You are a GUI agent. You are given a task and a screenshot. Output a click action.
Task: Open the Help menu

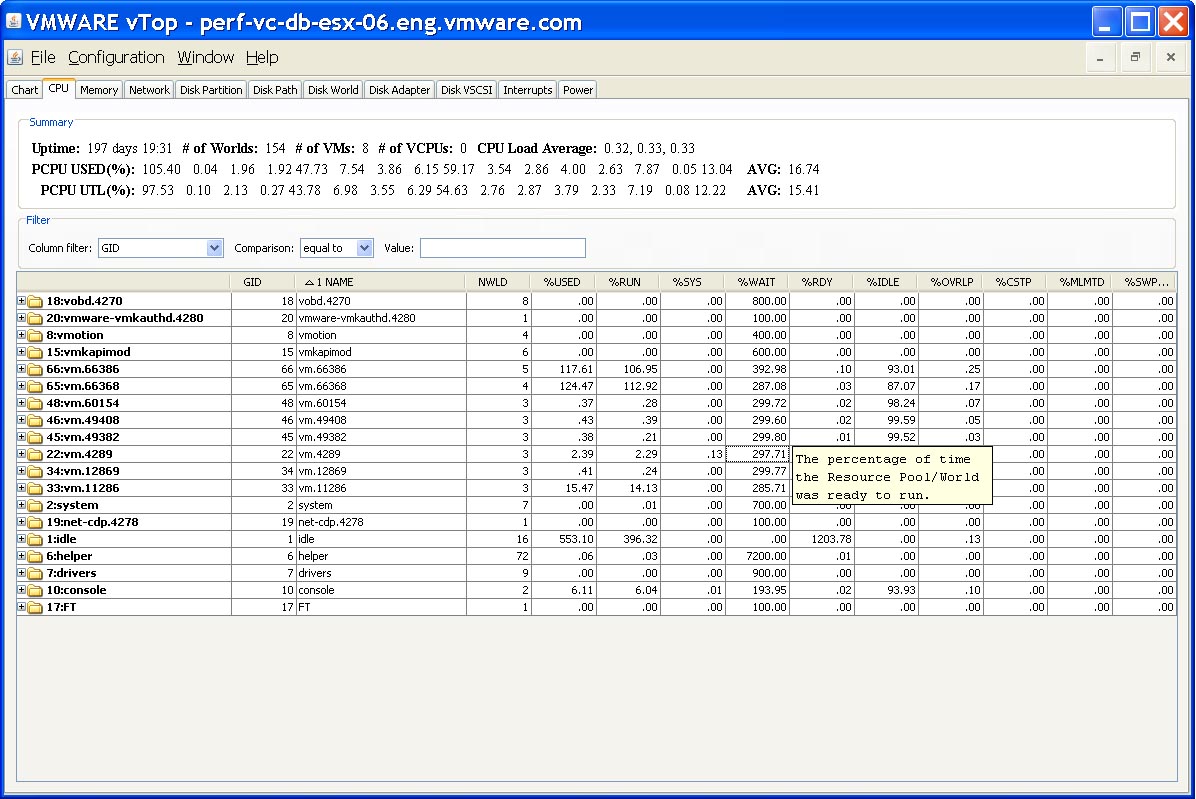(262, 57)
